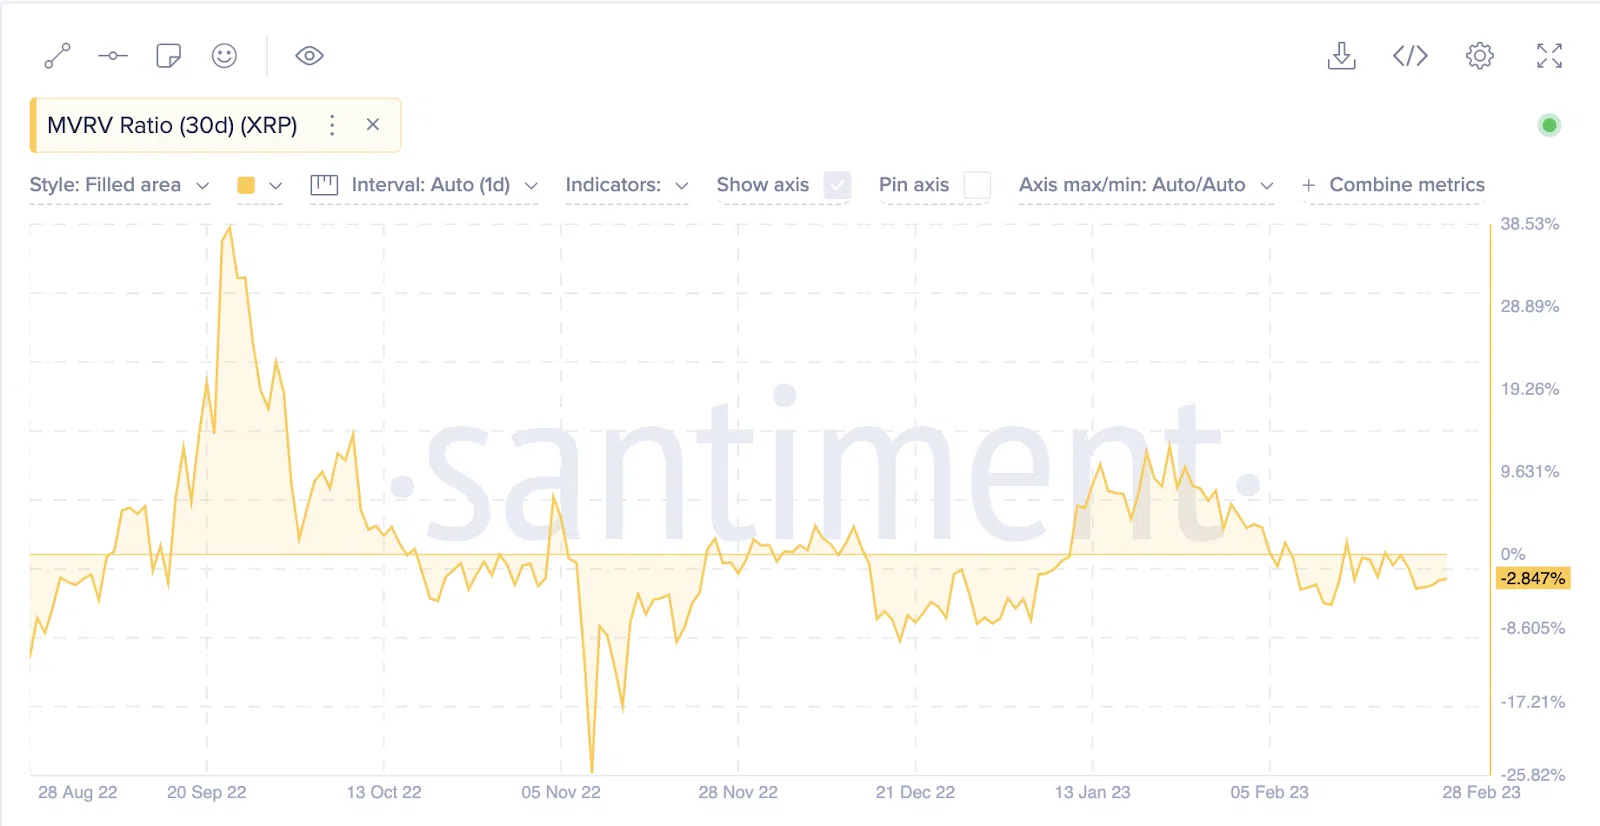Open the Interval: Auto (1d) dropdown

[x=425, y=185]
